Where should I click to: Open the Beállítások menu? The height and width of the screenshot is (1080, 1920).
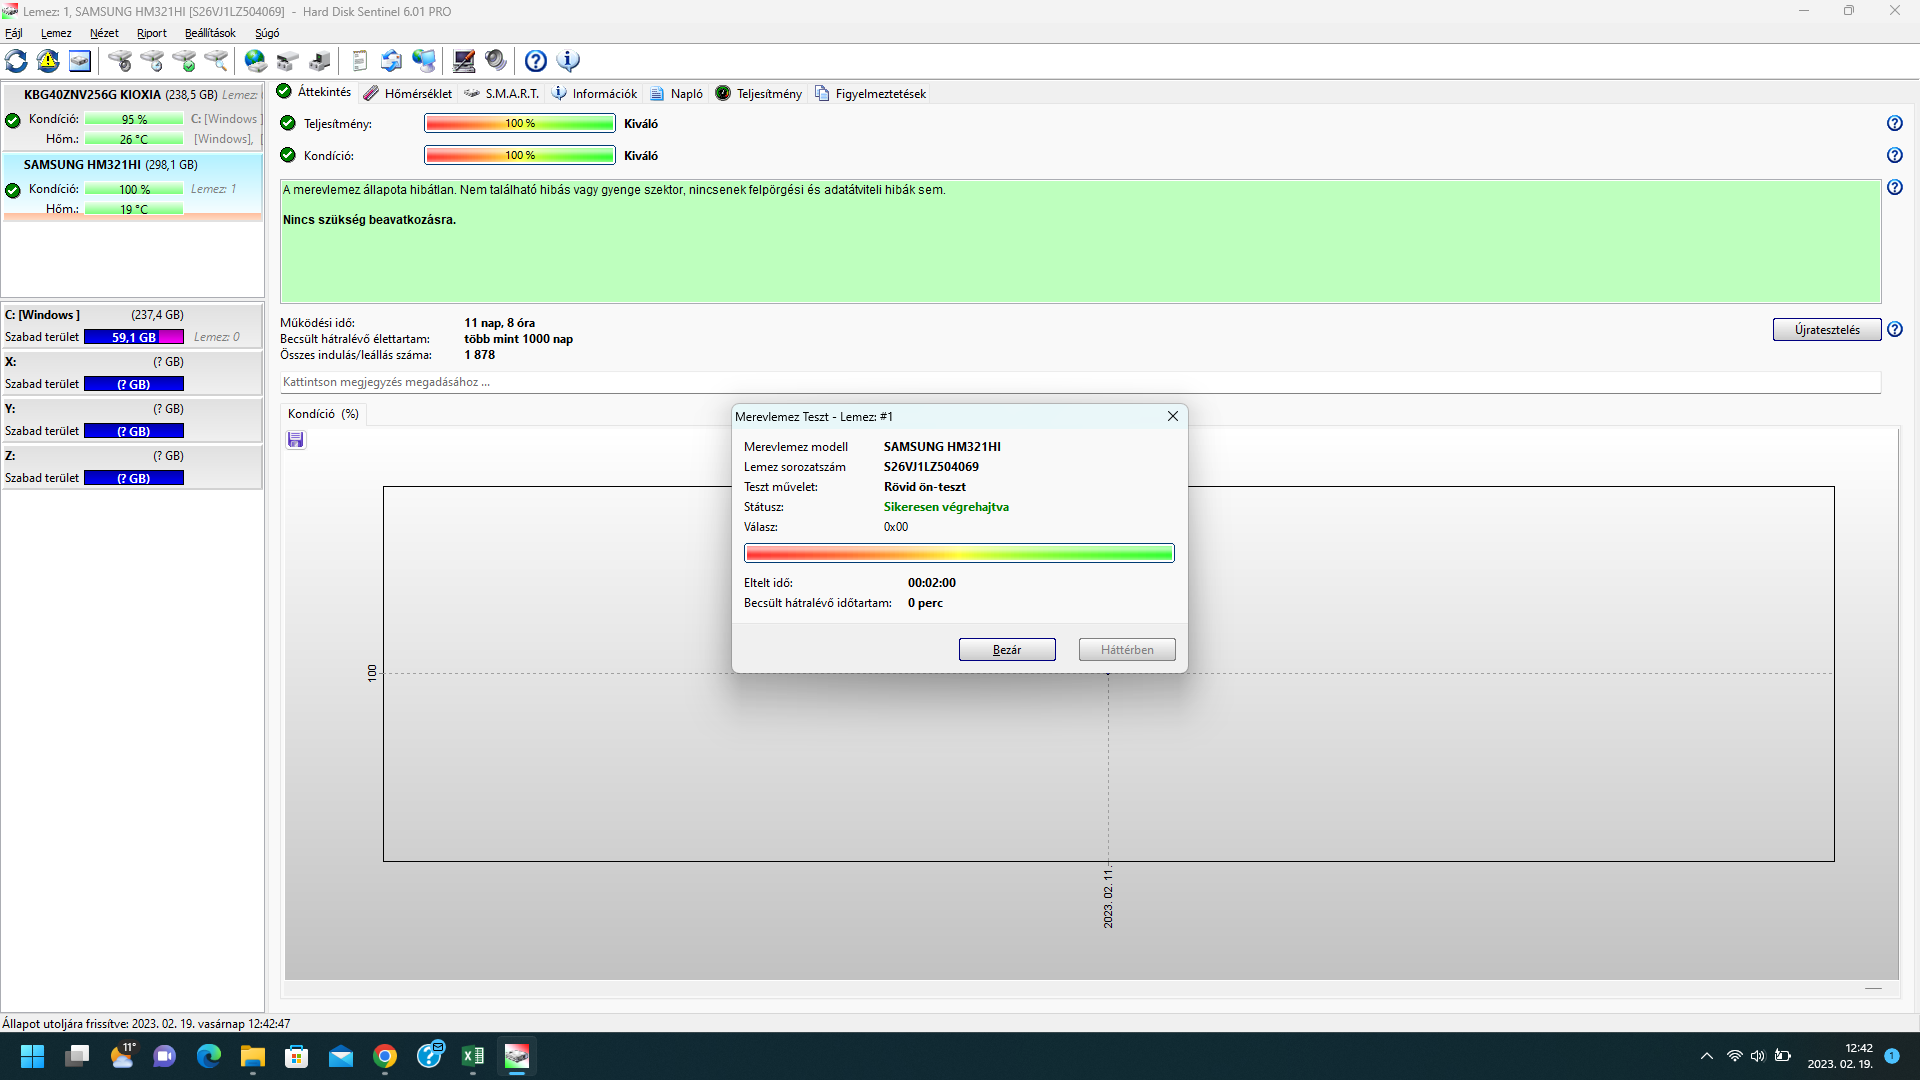click(210, 33)
